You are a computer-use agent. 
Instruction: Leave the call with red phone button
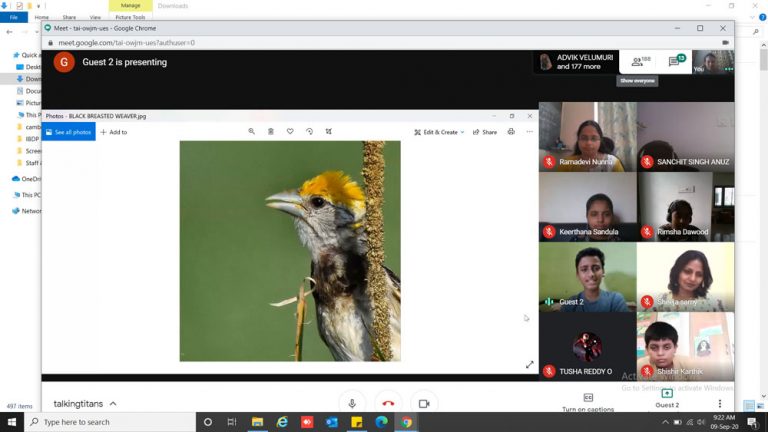(x=388, y=404)
